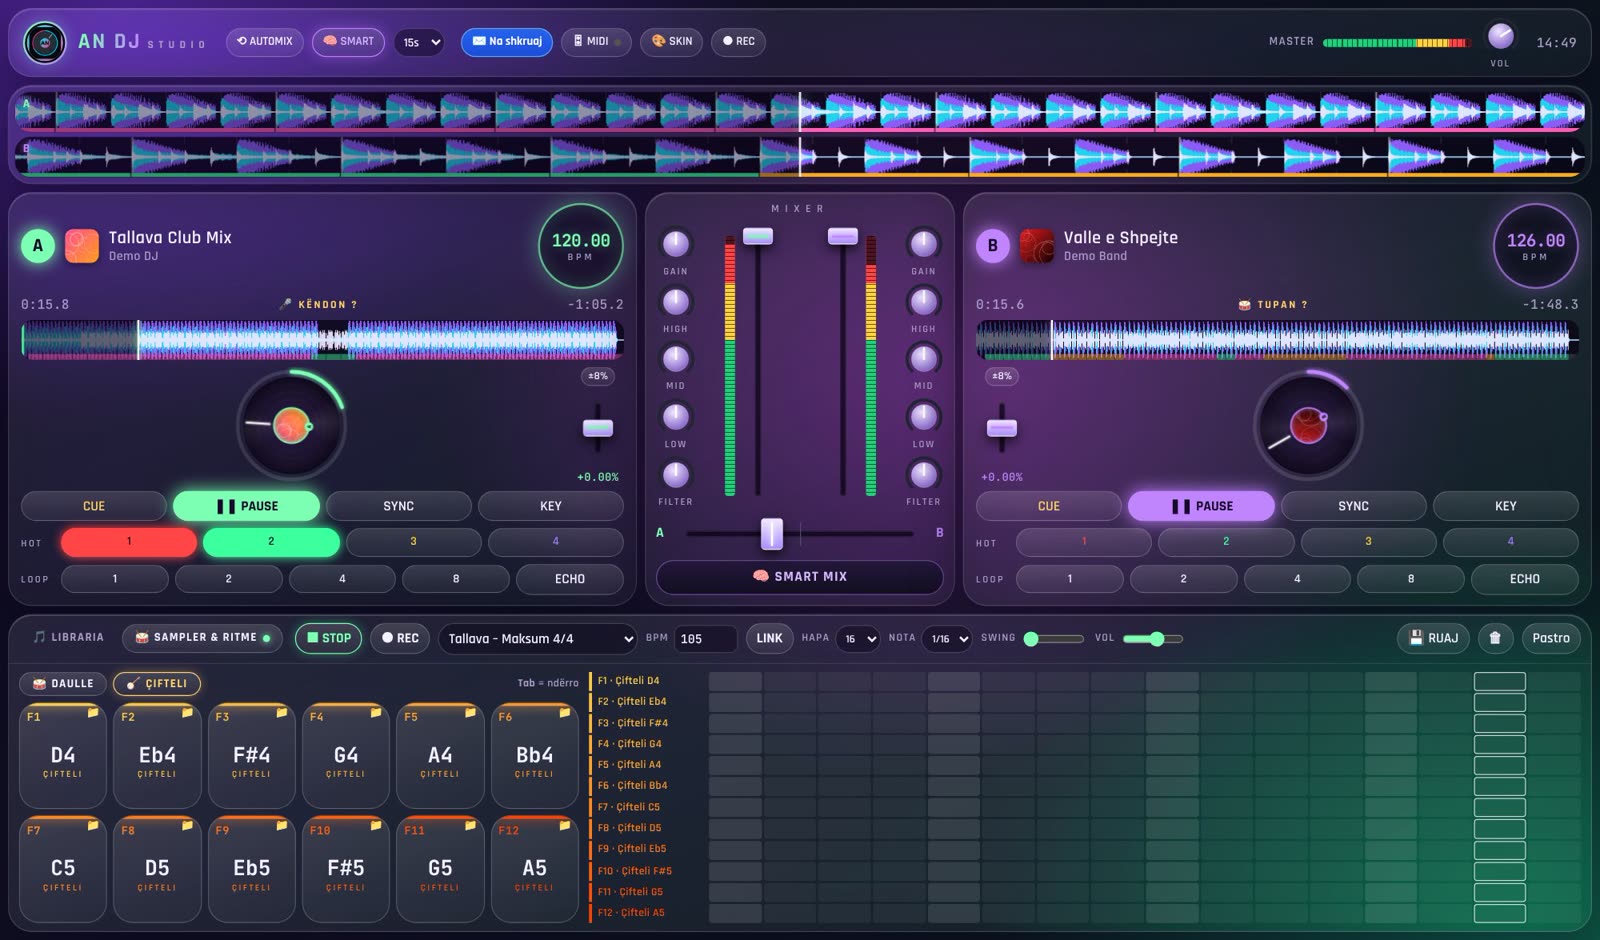Open the 15s duration dropdown
The width and height of the screenshot is (1600, 940).
click(x=419, y=42)
